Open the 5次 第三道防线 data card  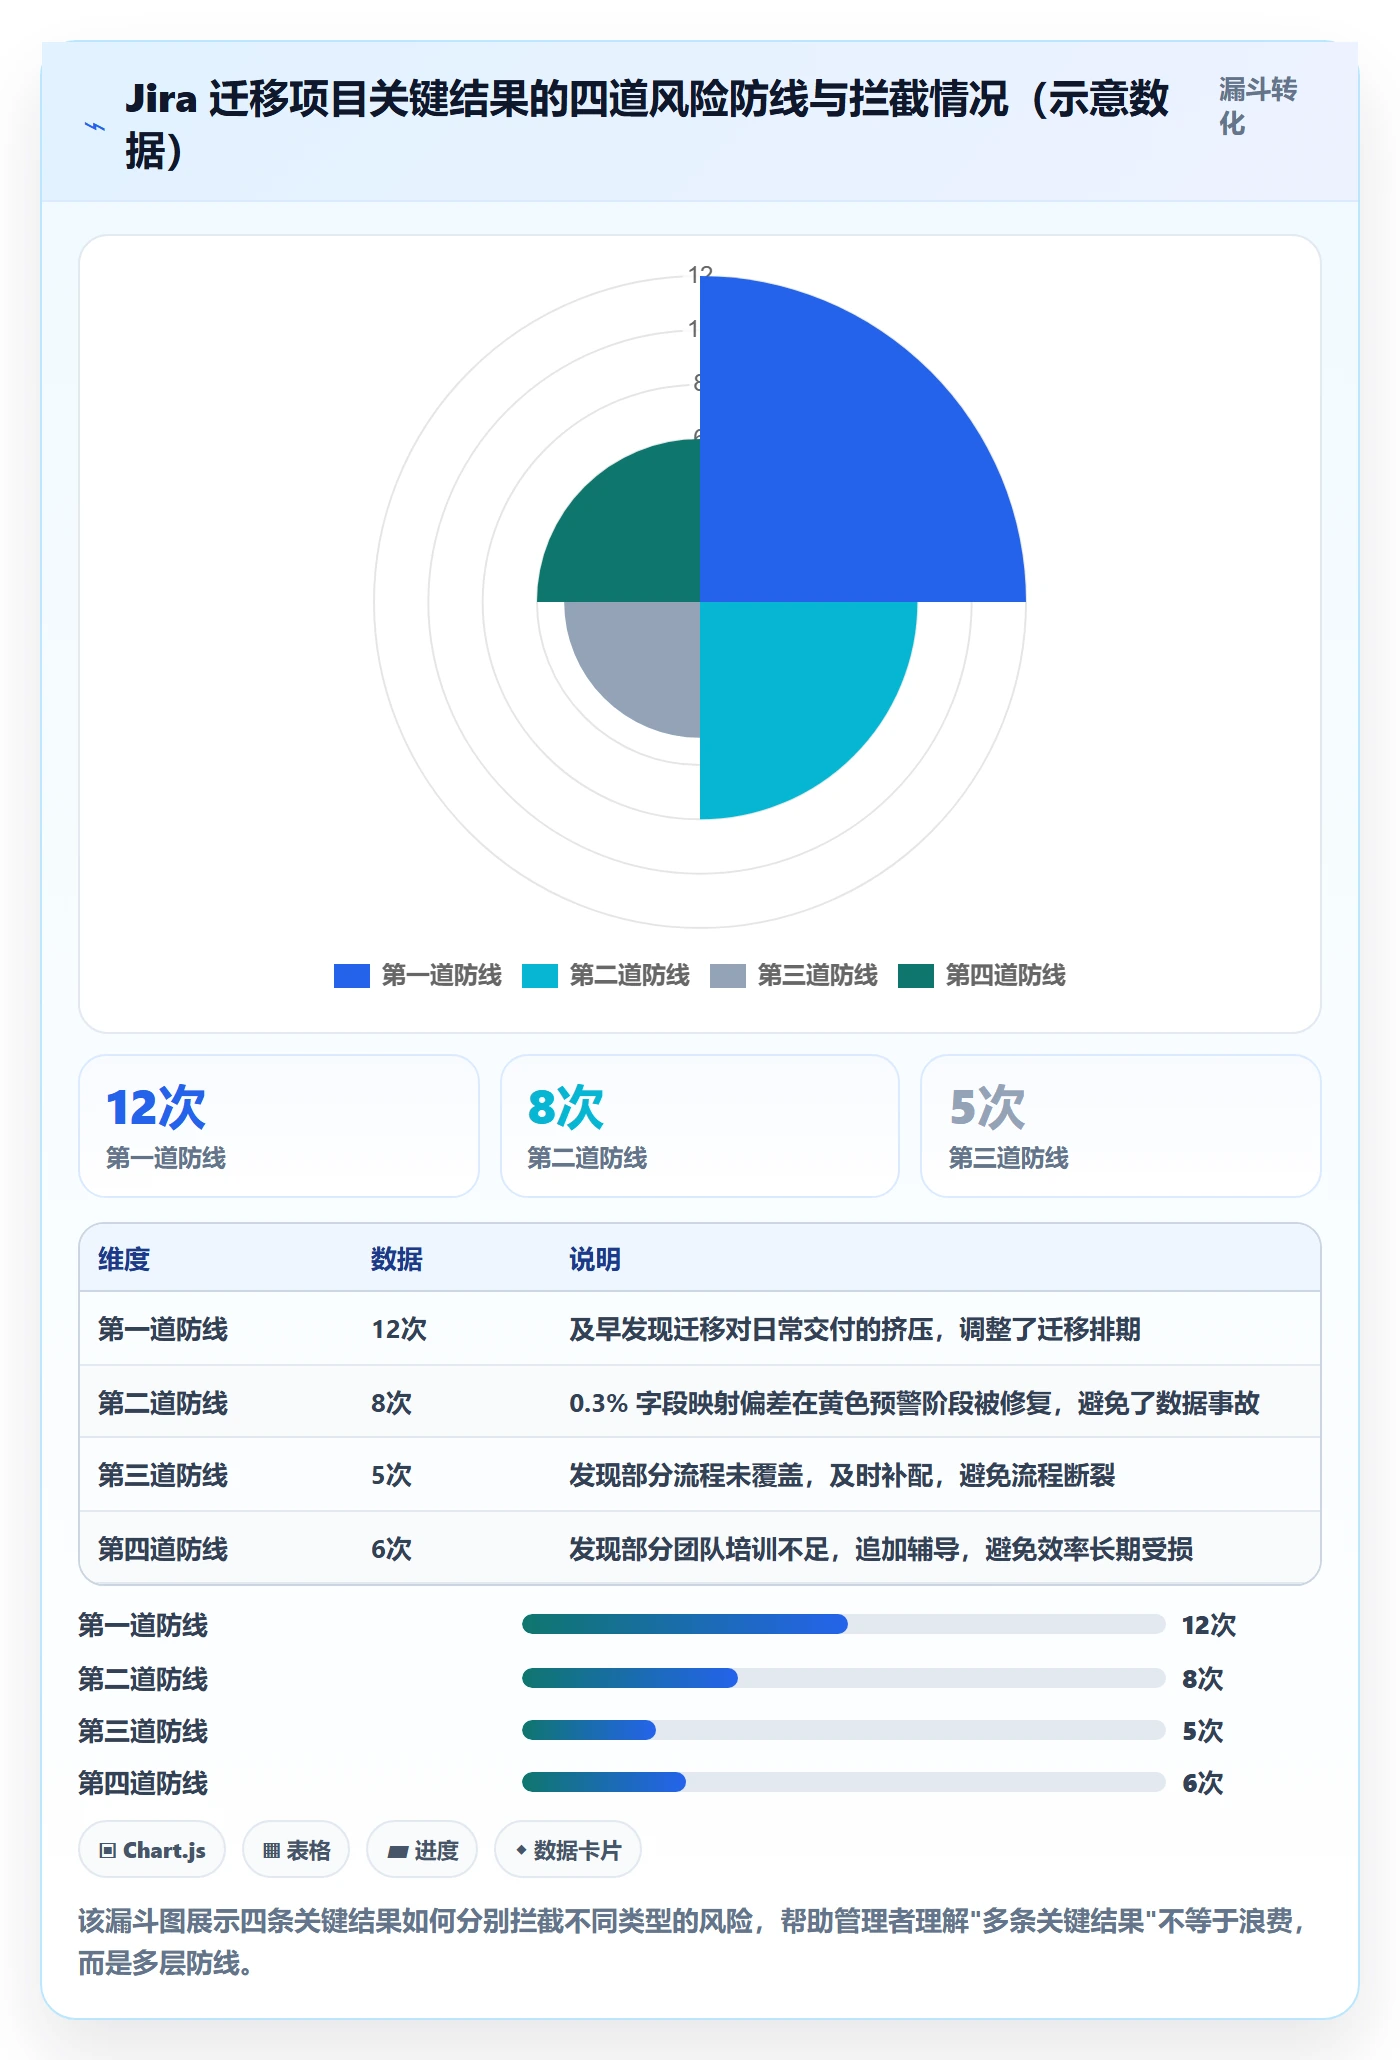coord(1121,1126)
